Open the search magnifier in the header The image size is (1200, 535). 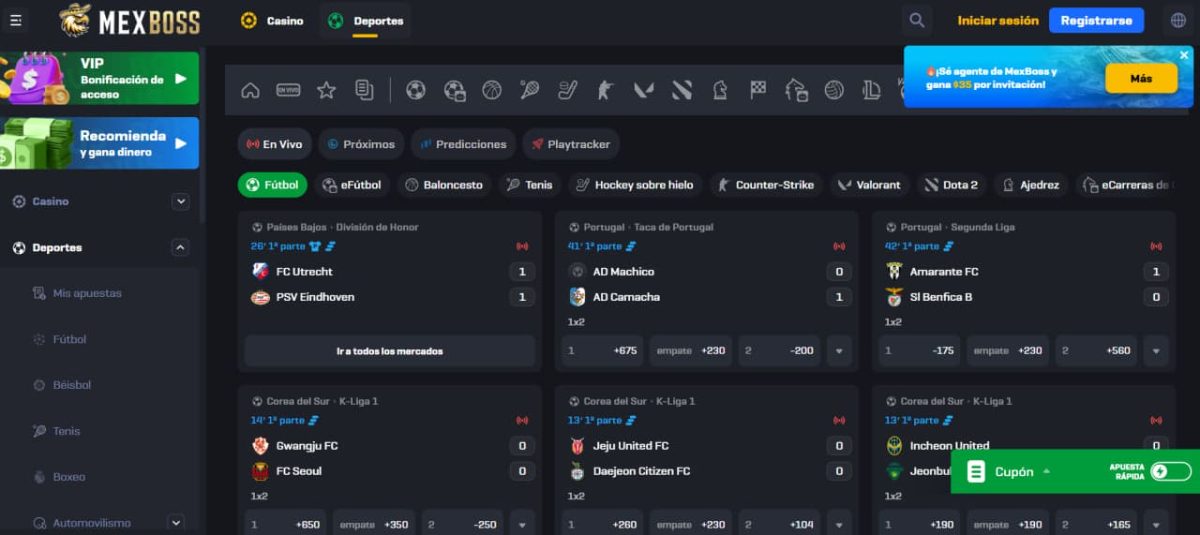(915, 20)
